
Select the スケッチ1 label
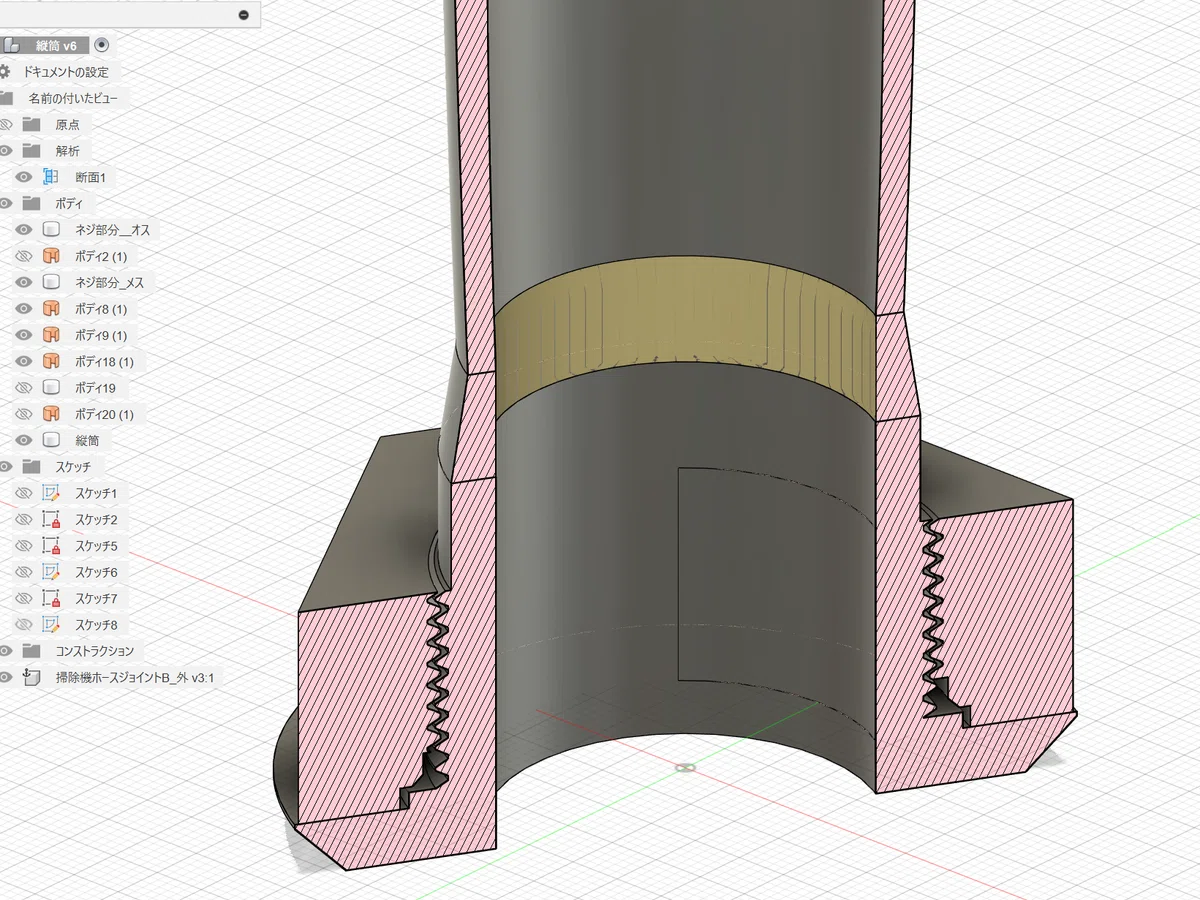point(96,493)
